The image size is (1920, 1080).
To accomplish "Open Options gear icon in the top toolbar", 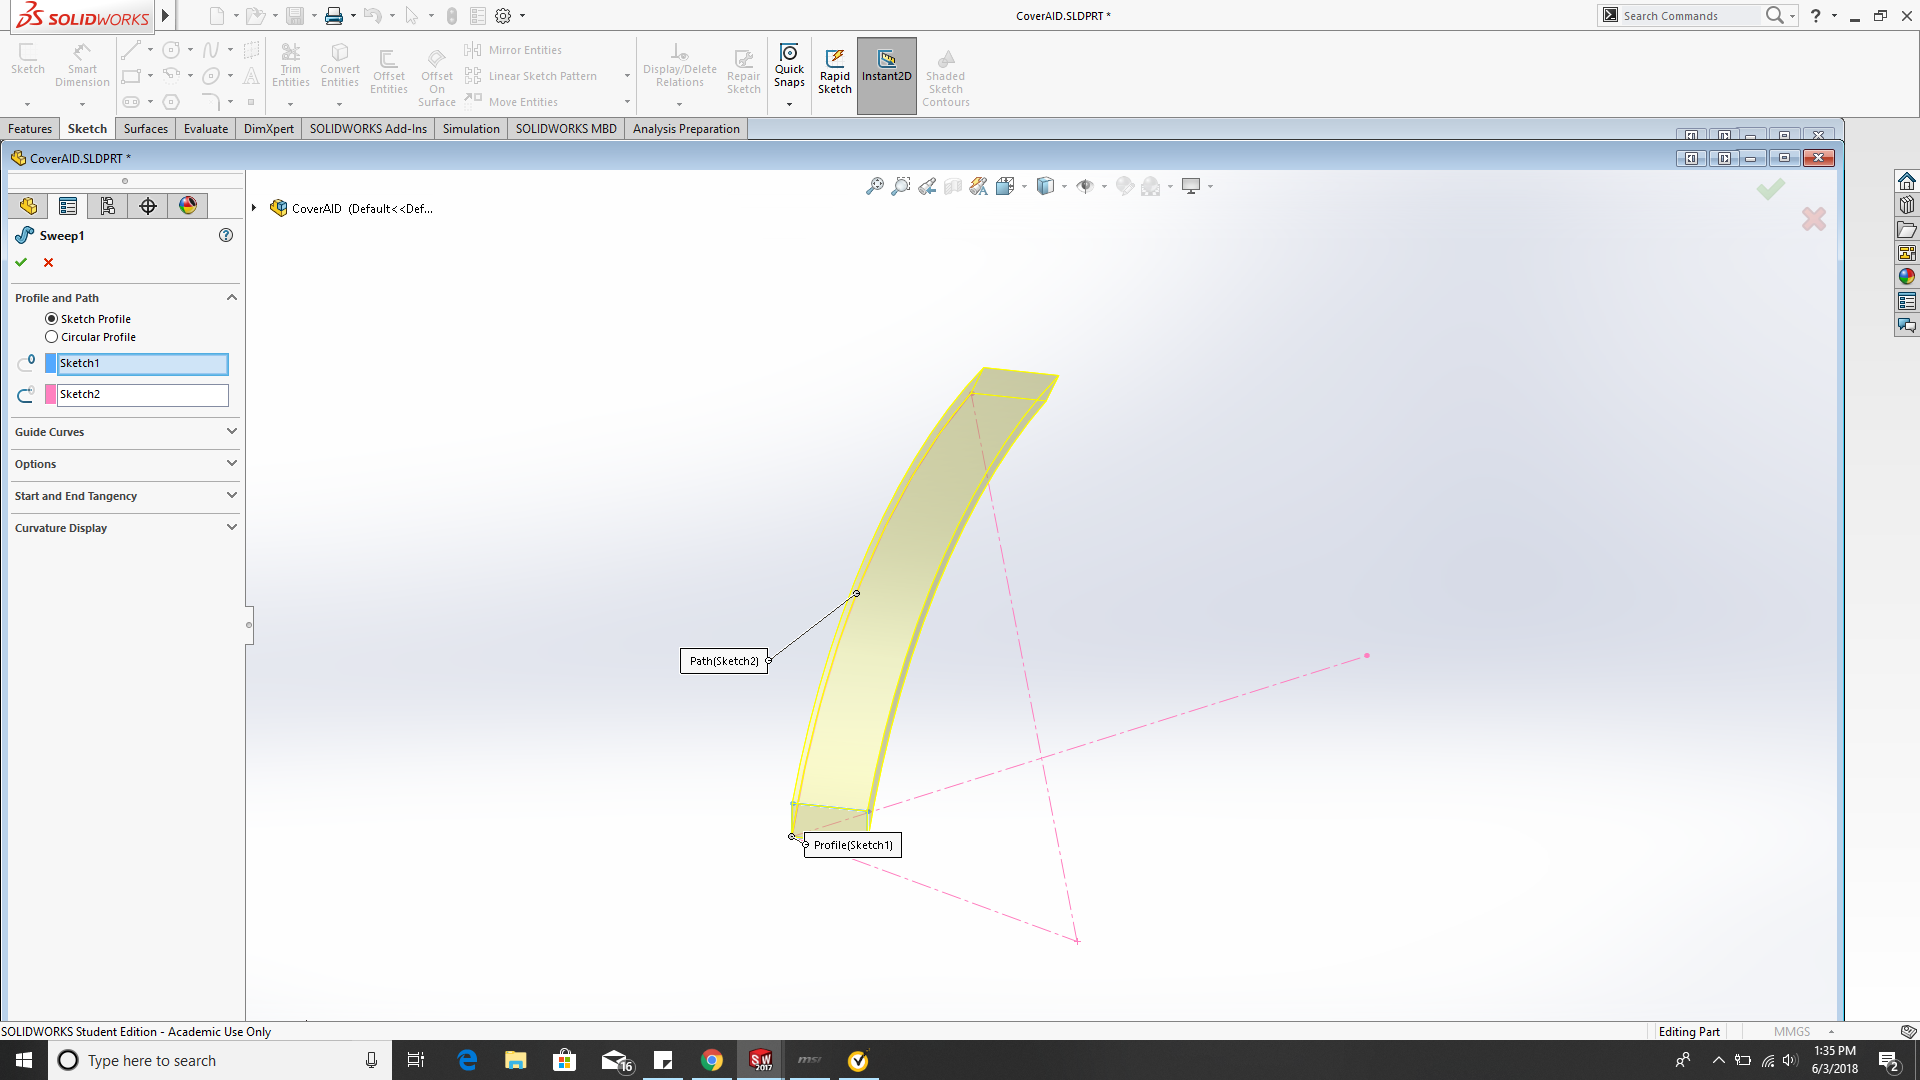I will point(503,16).
